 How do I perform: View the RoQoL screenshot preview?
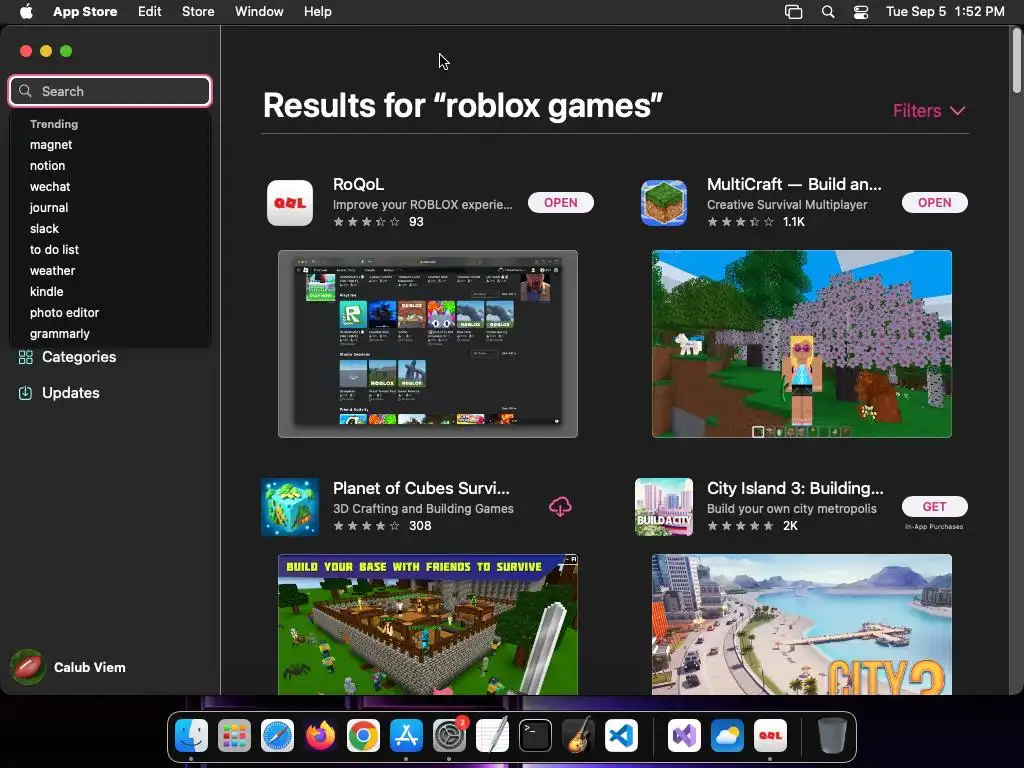(428, 344)
